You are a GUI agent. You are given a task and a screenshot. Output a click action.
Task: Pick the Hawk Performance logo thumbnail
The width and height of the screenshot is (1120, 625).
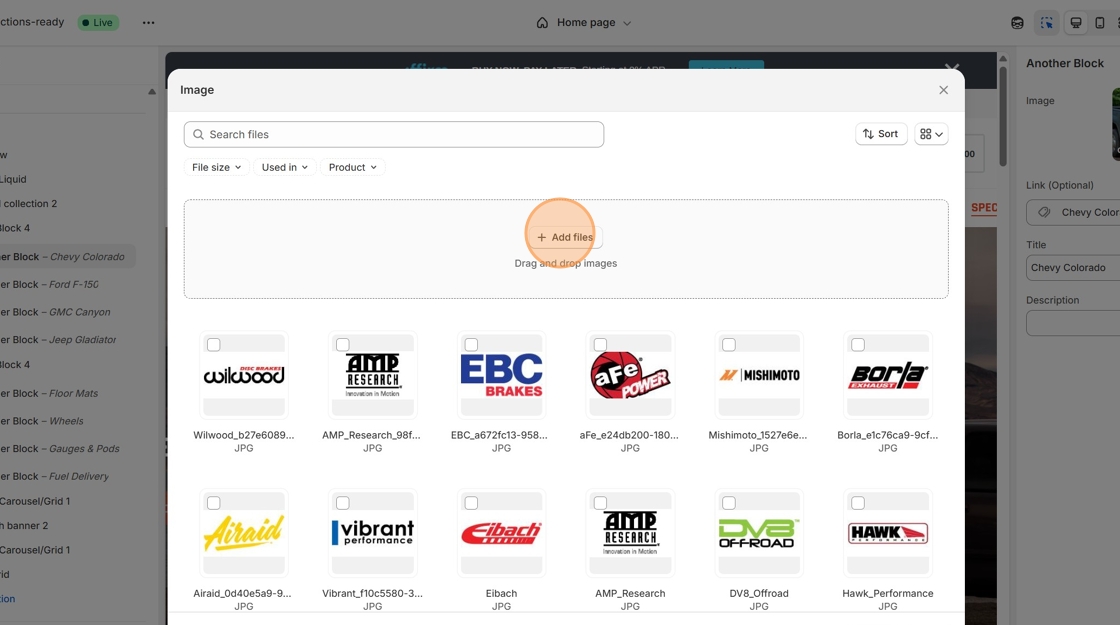pos(888,533)
